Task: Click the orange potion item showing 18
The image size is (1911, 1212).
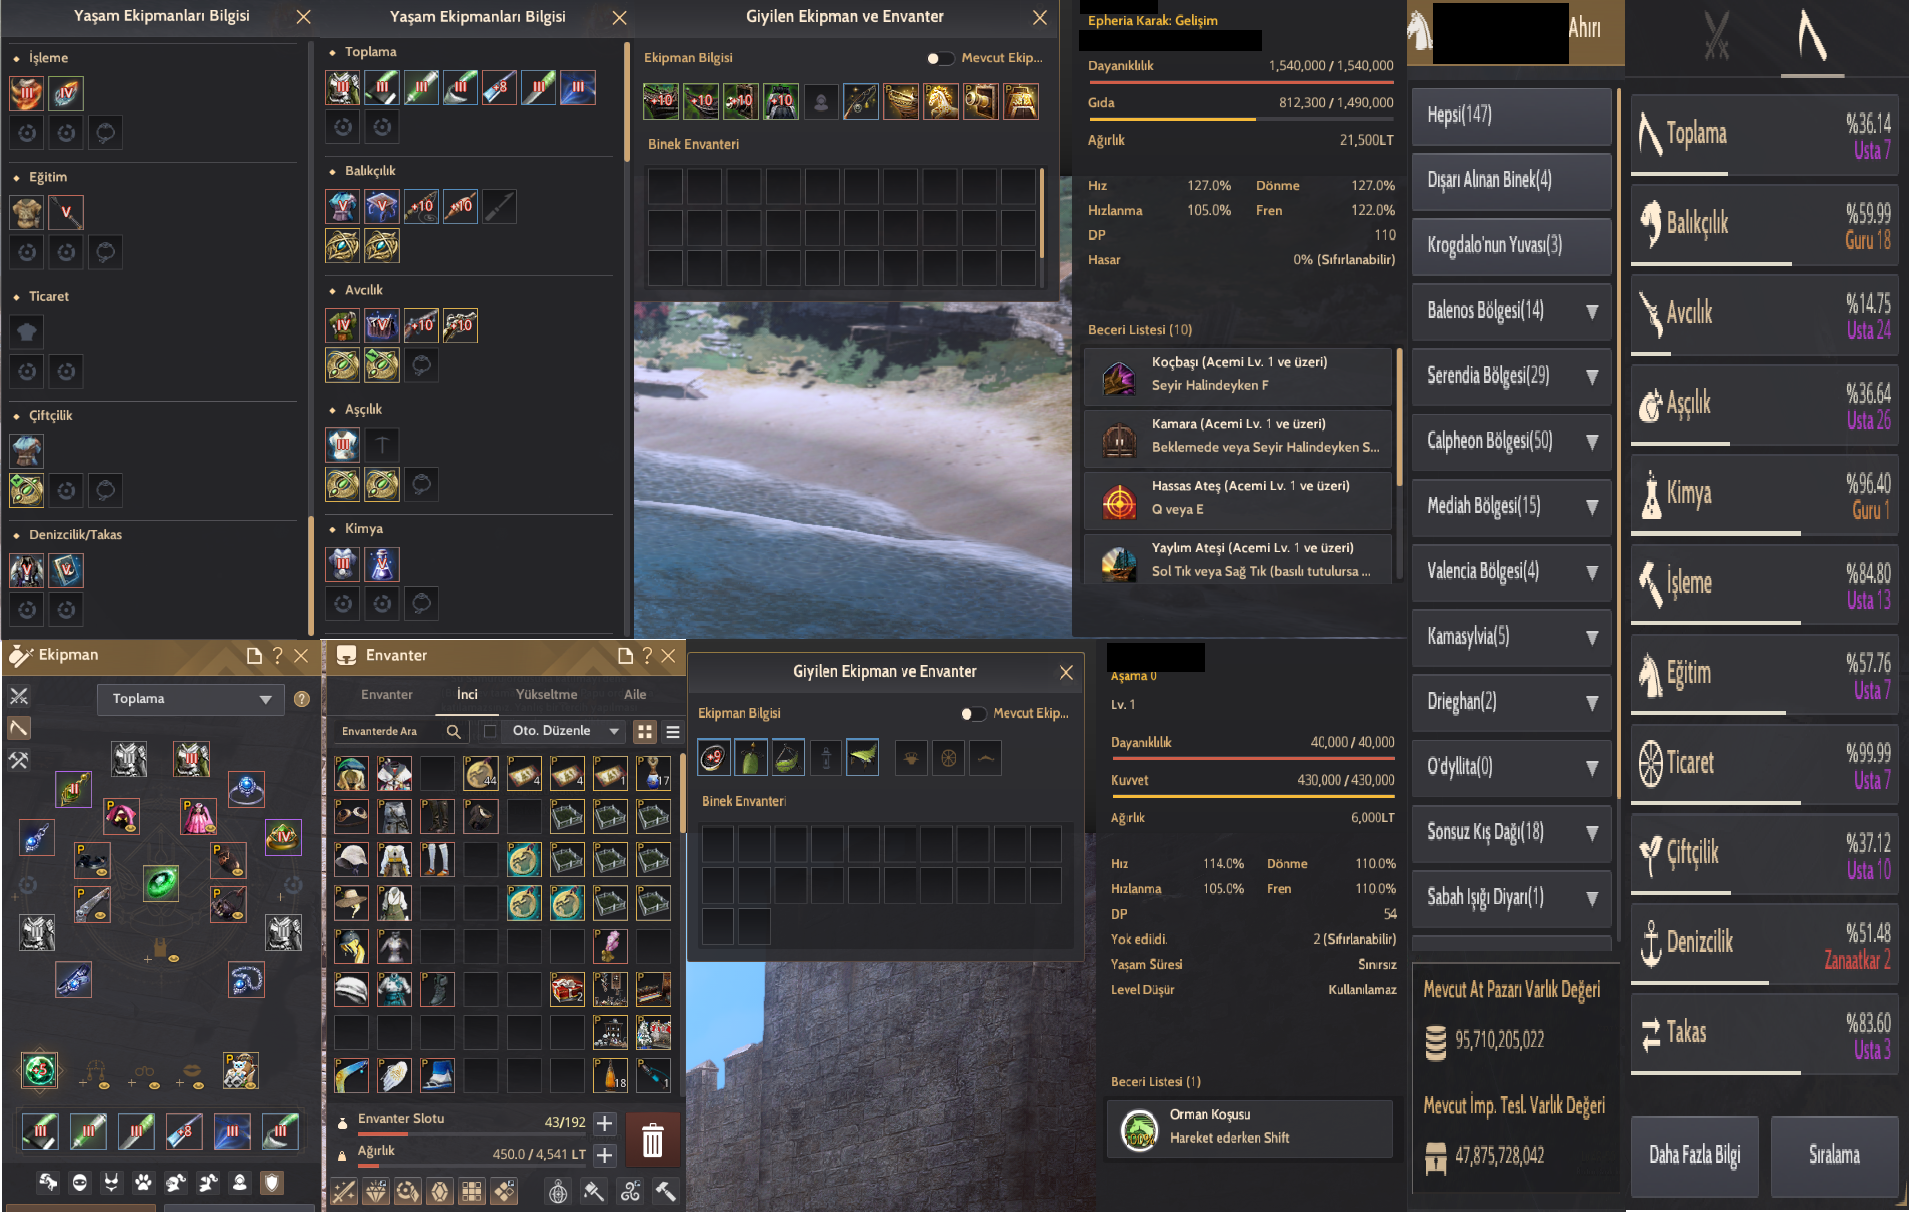Action: [x=610, y=1075]
